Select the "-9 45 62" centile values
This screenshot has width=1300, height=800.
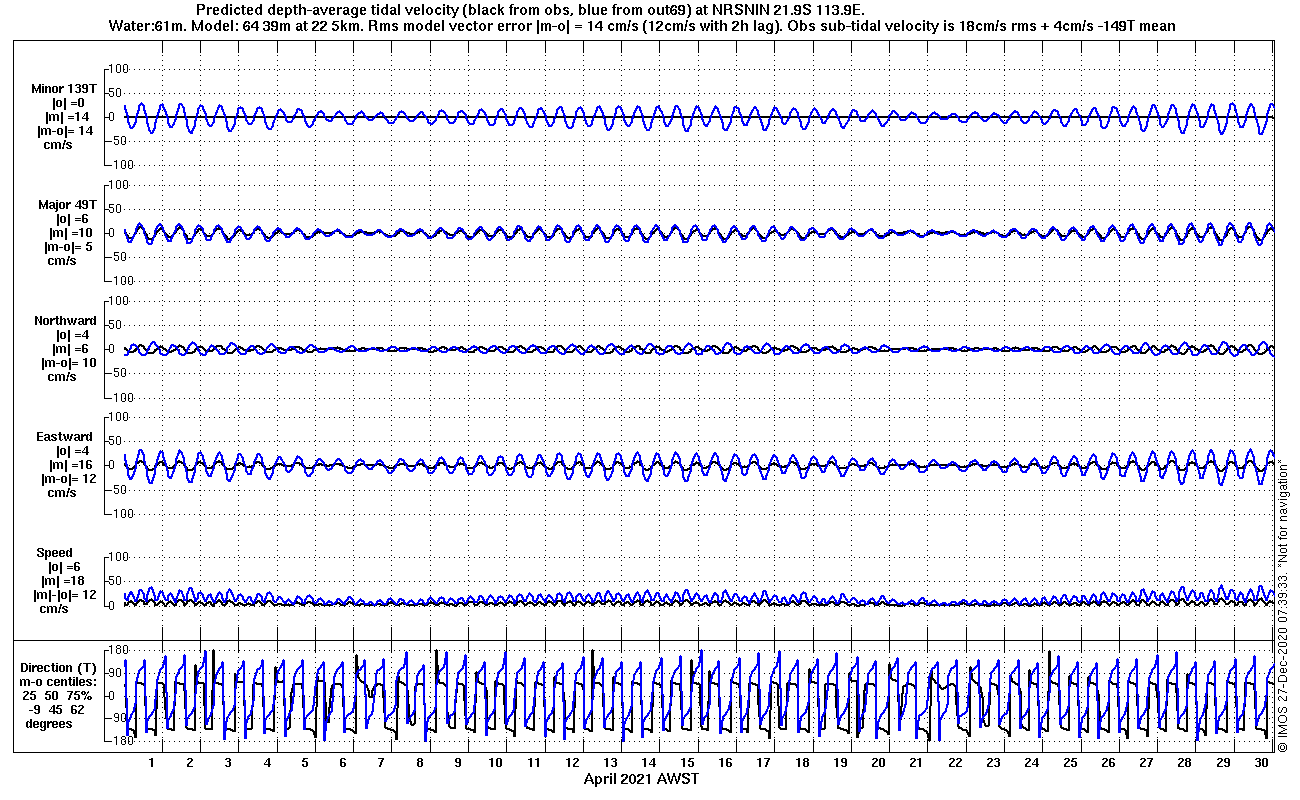[56, 710]
